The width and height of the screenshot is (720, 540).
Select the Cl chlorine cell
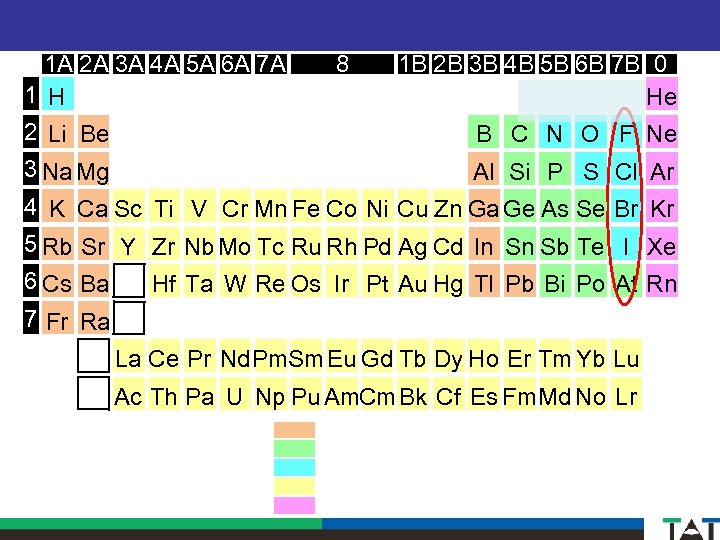626,169
